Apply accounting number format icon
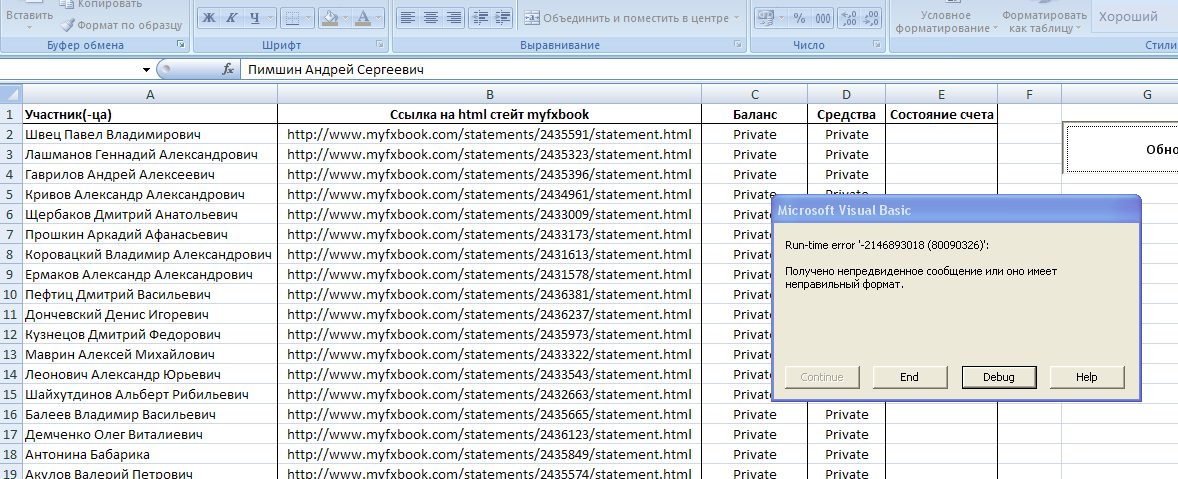Screen dimensions: 1178x479 pyautogui.click(x=766, y=18)
